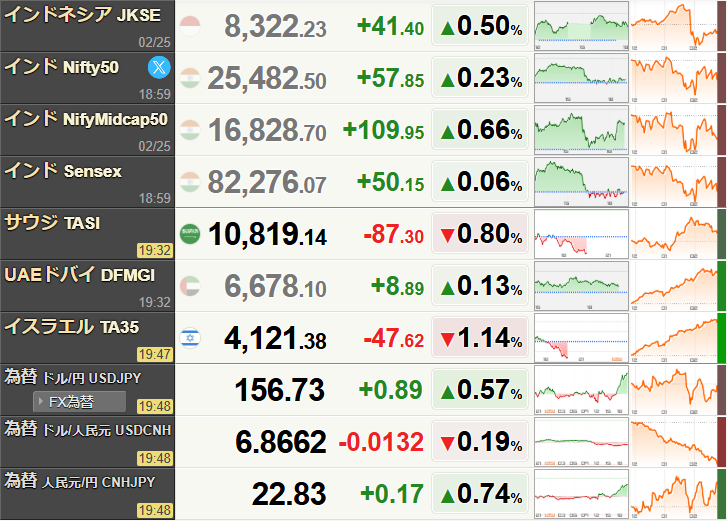
Task: Open the イスラエル TA35 index link
Action: coord(71,326)
